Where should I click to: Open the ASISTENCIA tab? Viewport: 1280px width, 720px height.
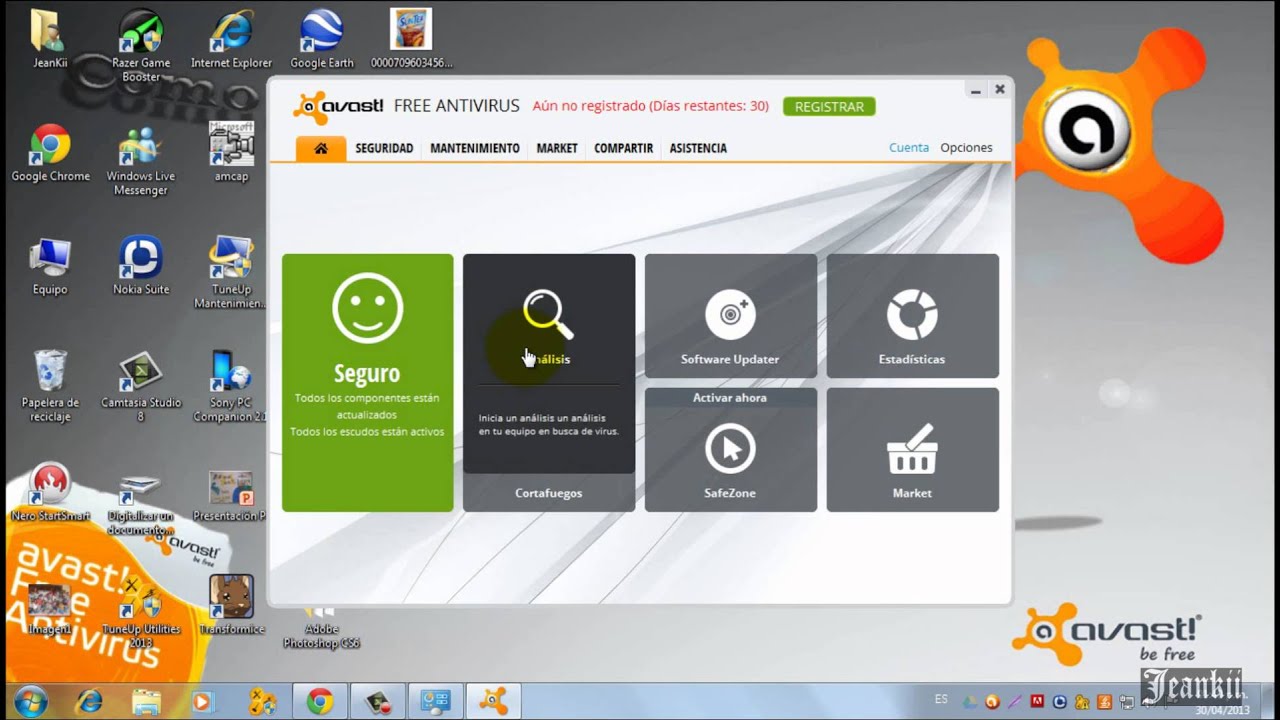coord(698,148)
